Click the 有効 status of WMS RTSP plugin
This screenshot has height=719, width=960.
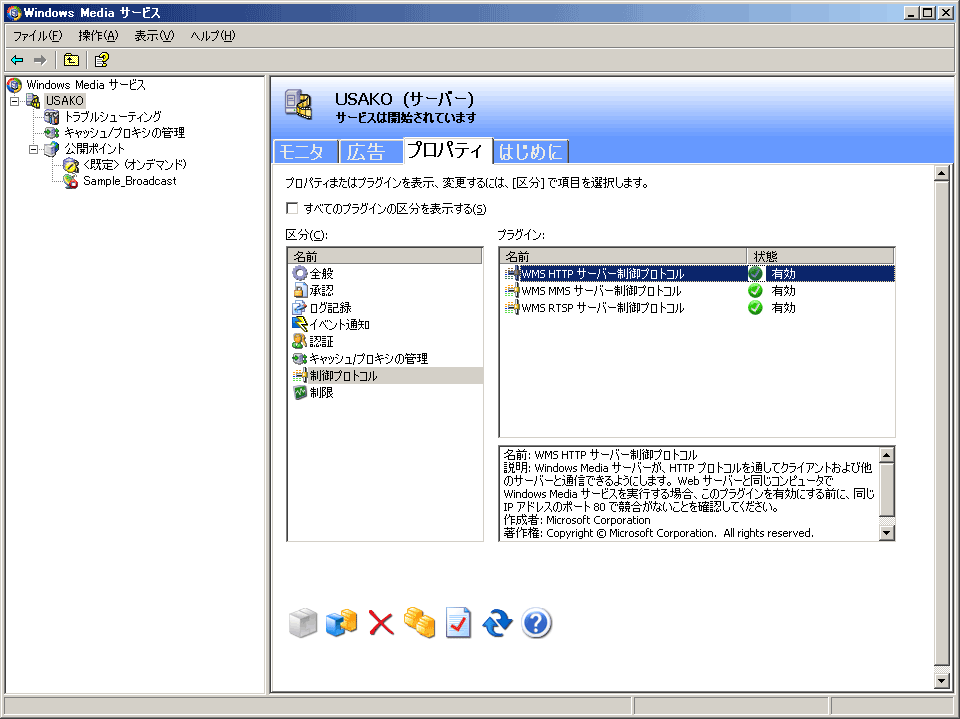tap(783, 307)
